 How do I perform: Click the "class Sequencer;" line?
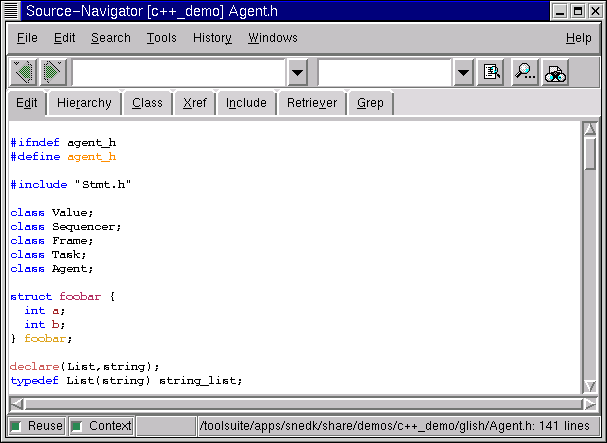click(x=66, y=227)
